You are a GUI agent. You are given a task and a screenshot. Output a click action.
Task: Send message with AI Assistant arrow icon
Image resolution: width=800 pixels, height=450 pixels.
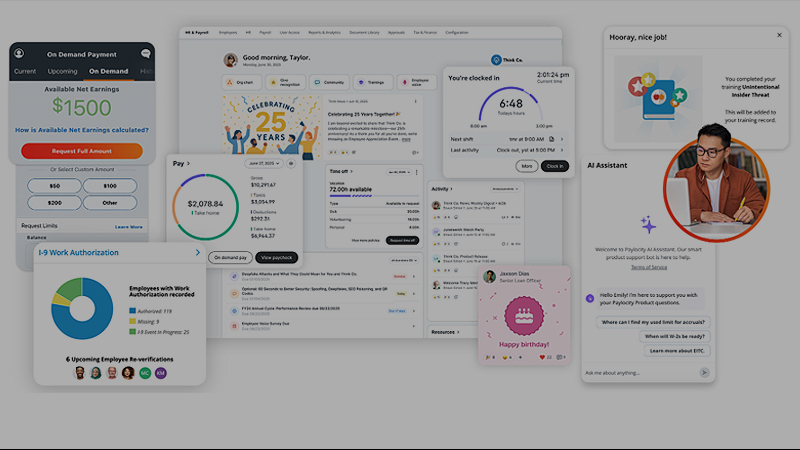[704, 372]
